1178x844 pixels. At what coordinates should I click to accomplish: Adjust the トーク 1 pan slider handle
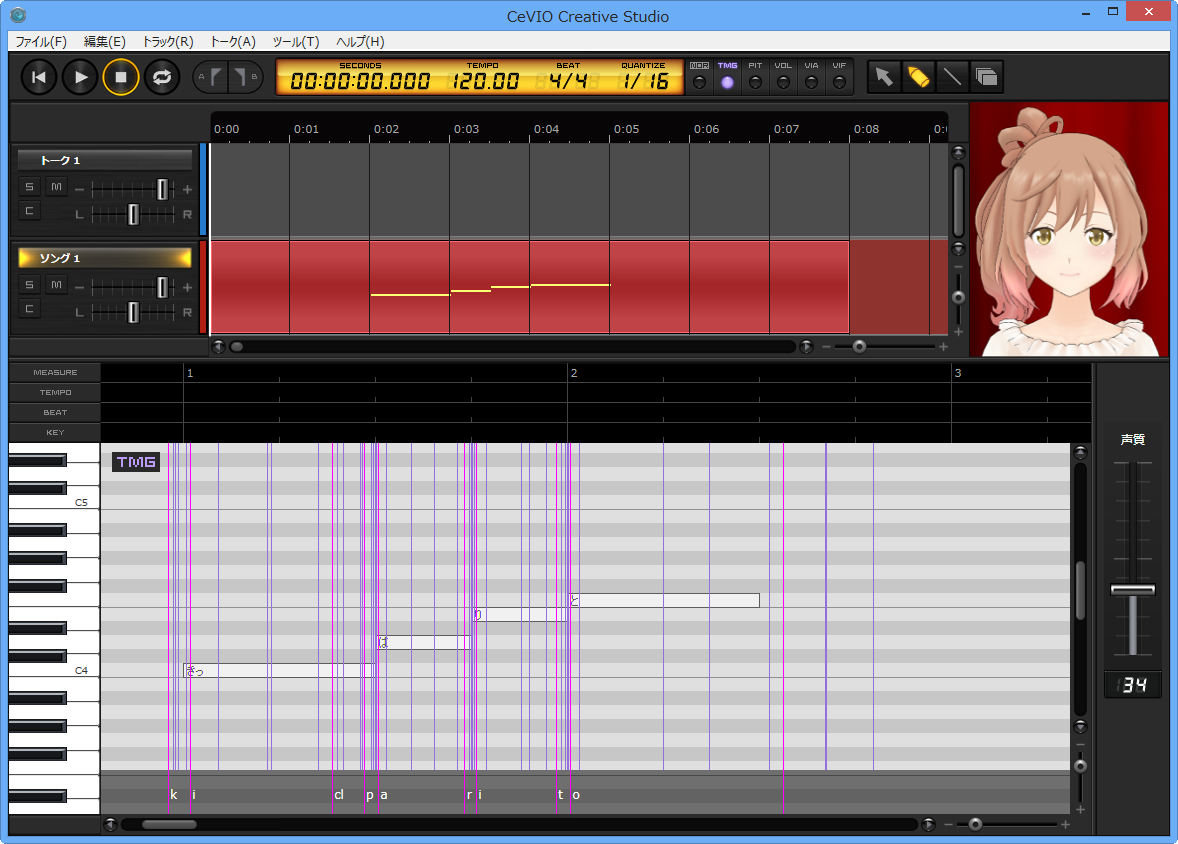133,214
